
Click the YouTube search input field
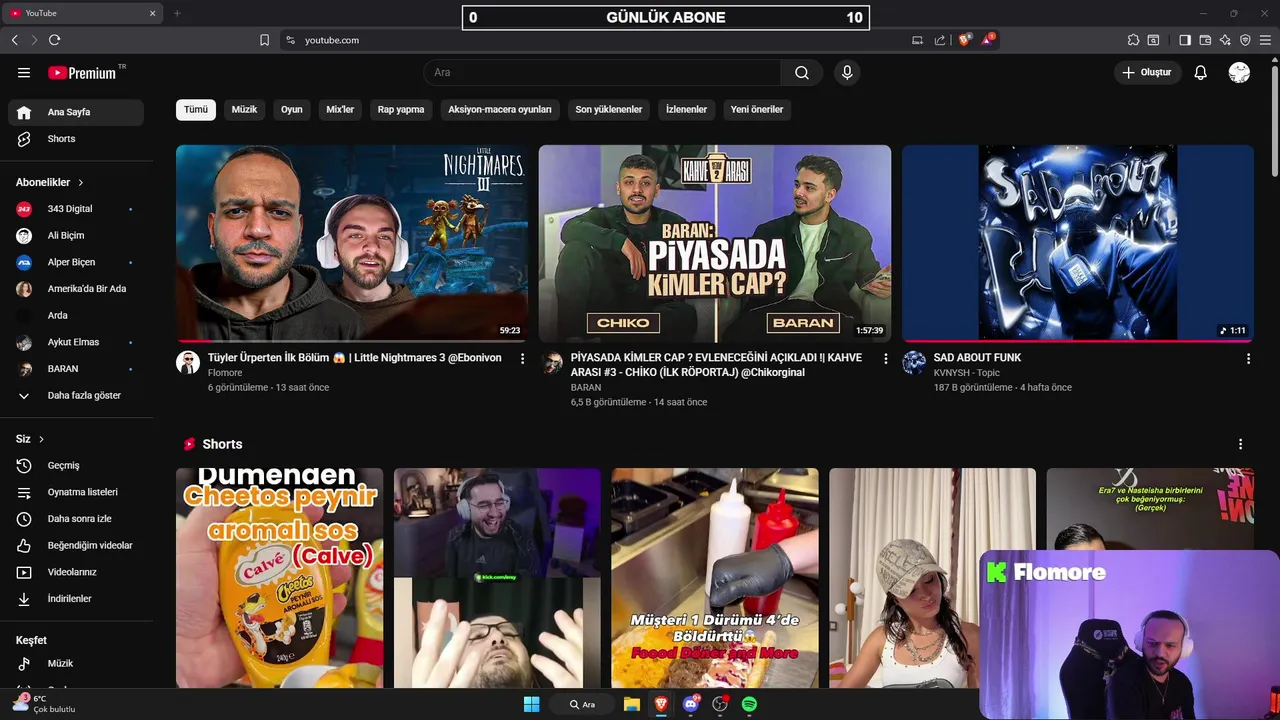click(602, 73)
